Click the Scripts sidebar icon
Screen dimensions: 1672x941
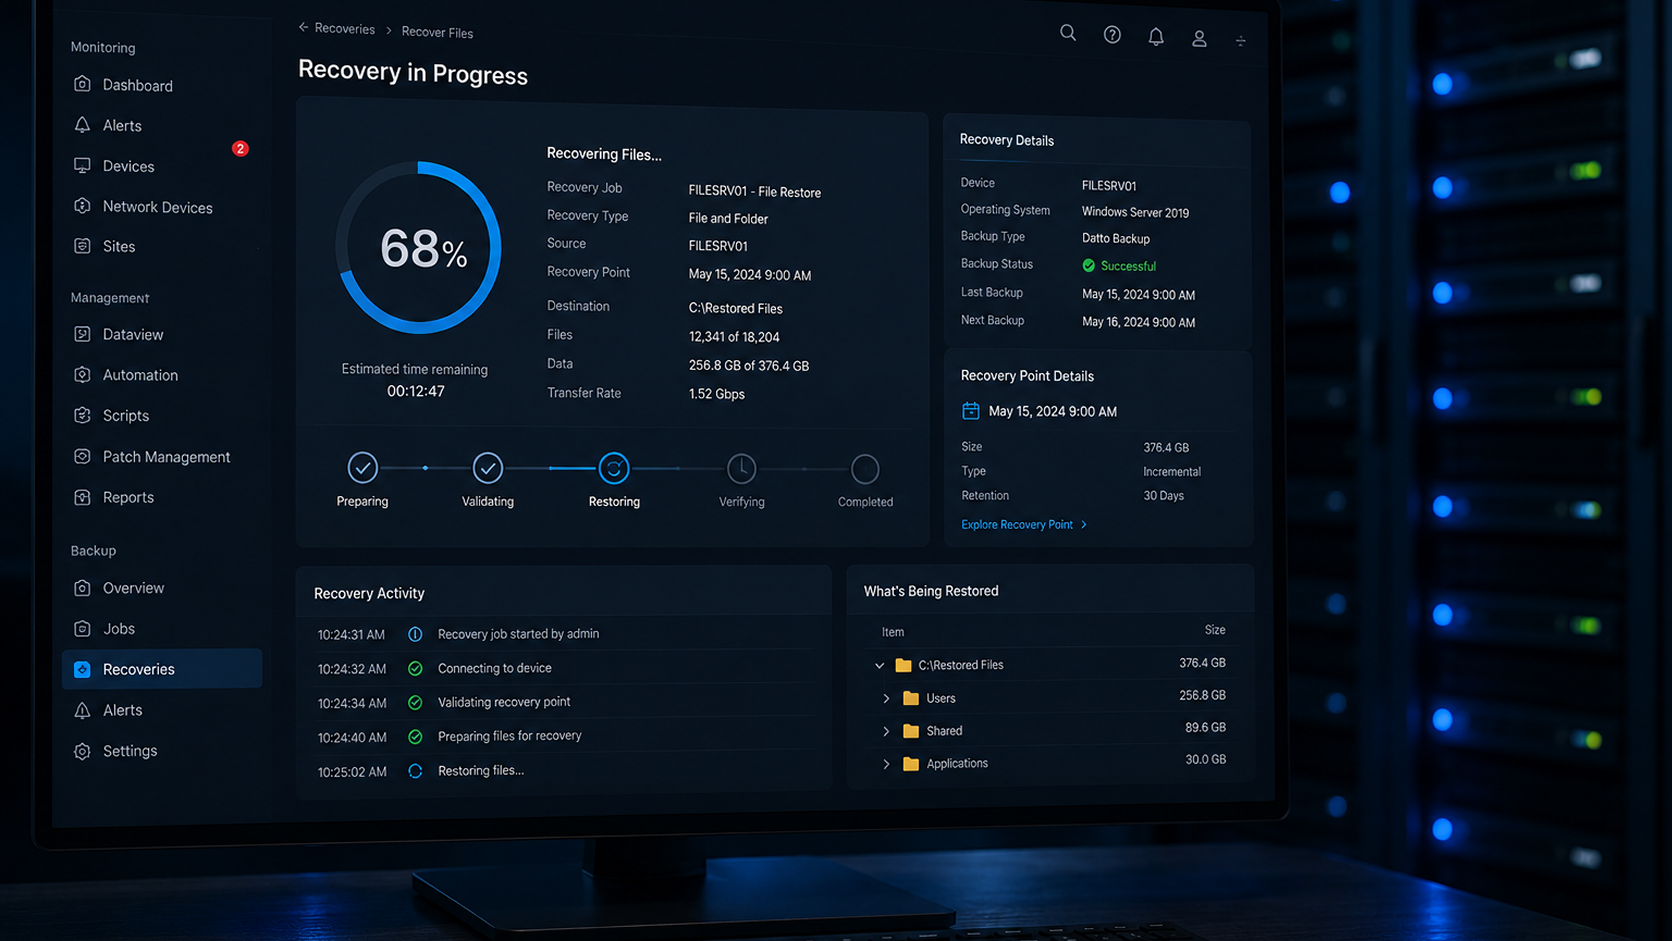82,415
